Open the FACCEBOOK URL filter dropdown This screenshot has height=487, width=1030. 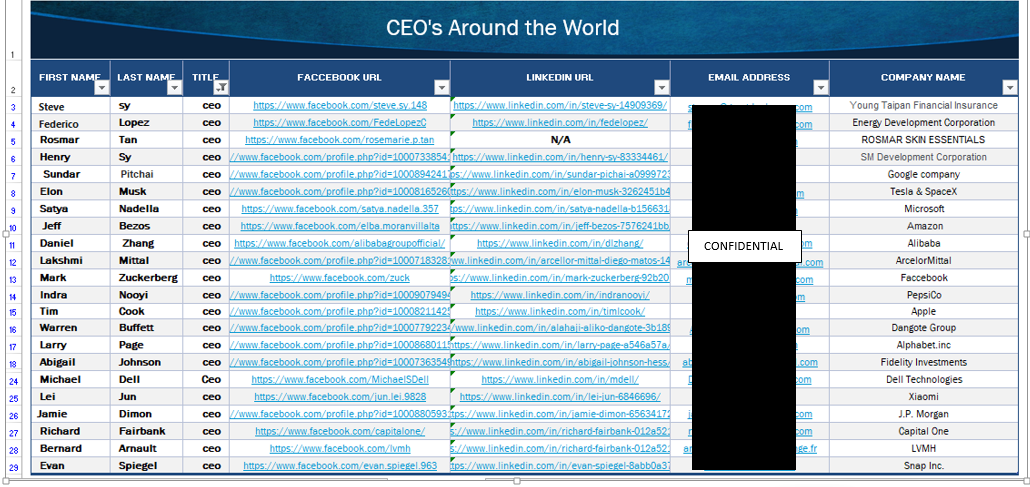(x=442, y=87)
